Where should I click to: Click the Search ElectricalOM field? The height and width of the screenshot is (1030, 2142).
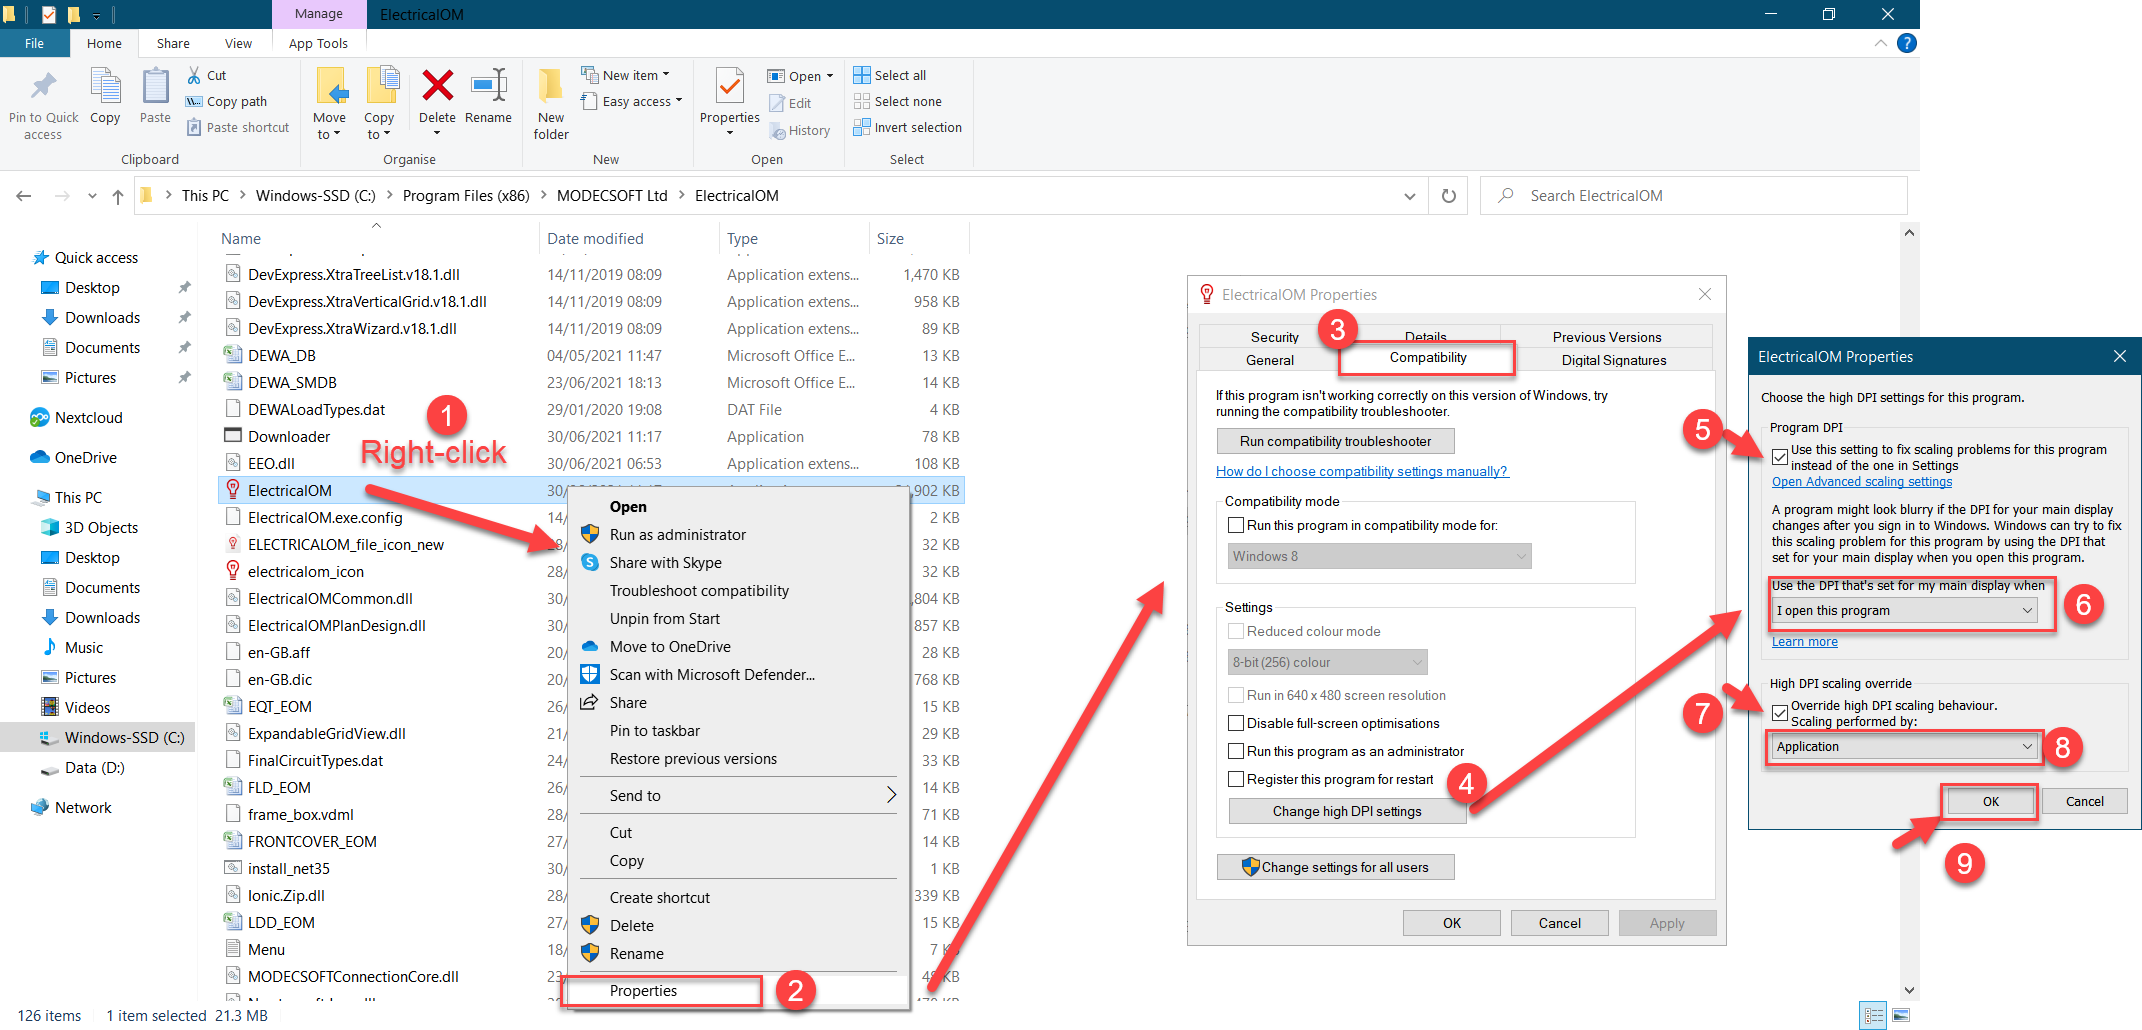pos(1692,196)
